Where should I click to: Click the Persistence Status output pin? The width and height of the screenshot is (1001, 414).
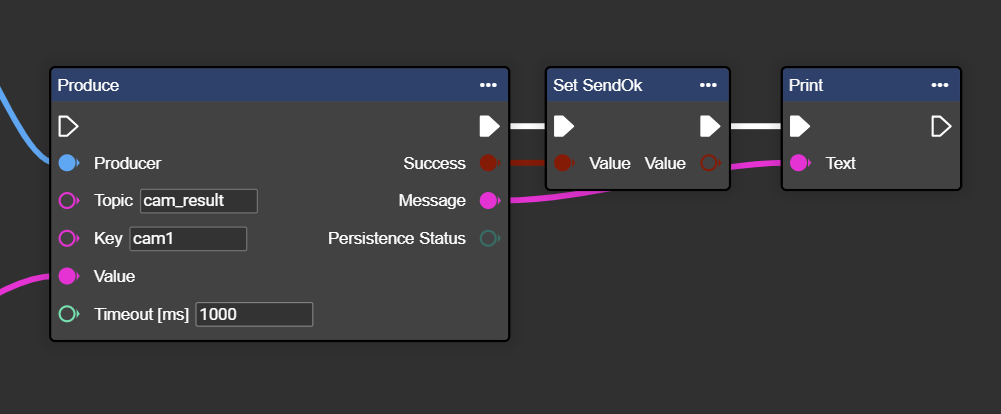click(x=489, y=239)
